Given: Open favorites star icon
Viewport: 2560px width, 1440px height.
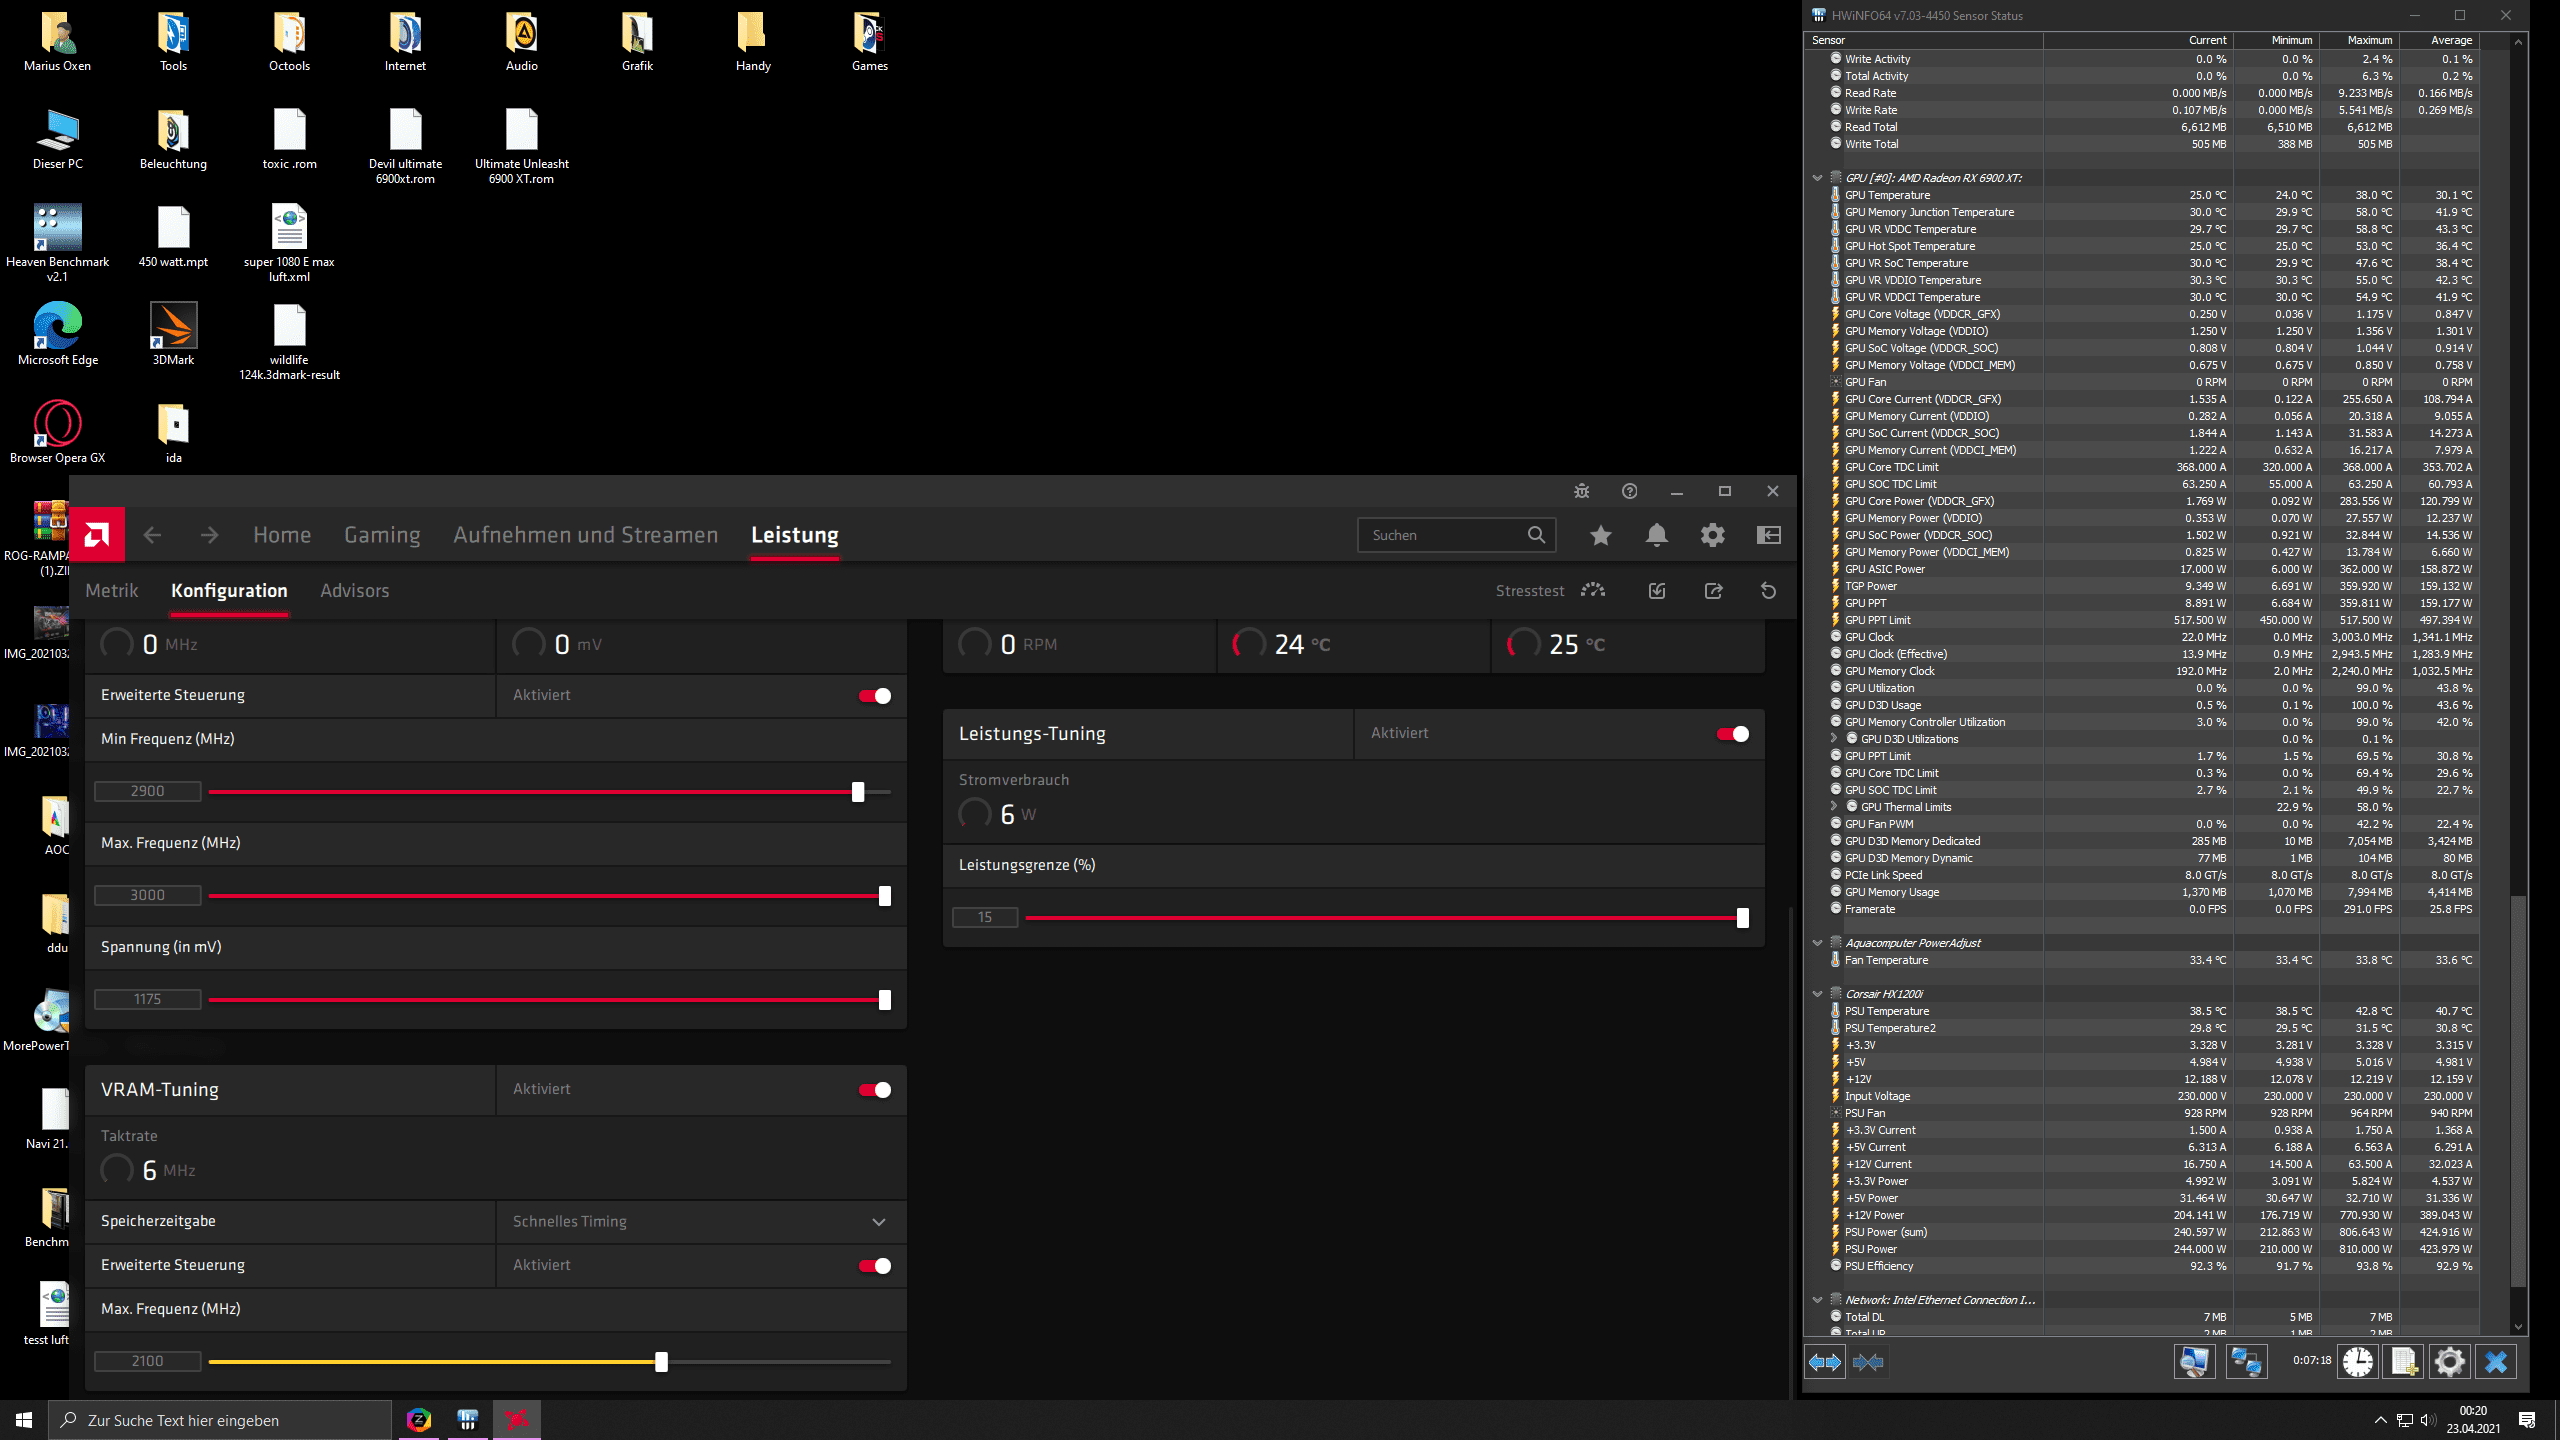Looking at the screenshot, I should (x=1600, y=535).
